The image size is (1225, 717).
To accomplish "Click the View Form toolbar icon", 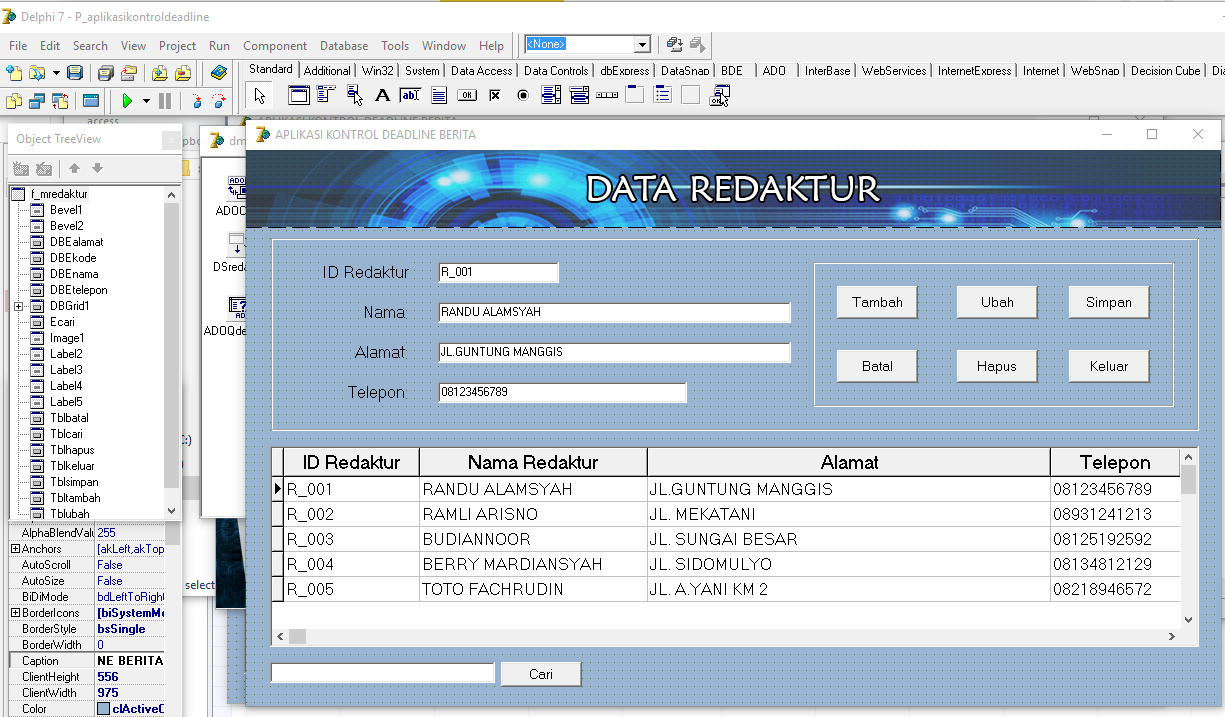I will [x=36, y=101].
